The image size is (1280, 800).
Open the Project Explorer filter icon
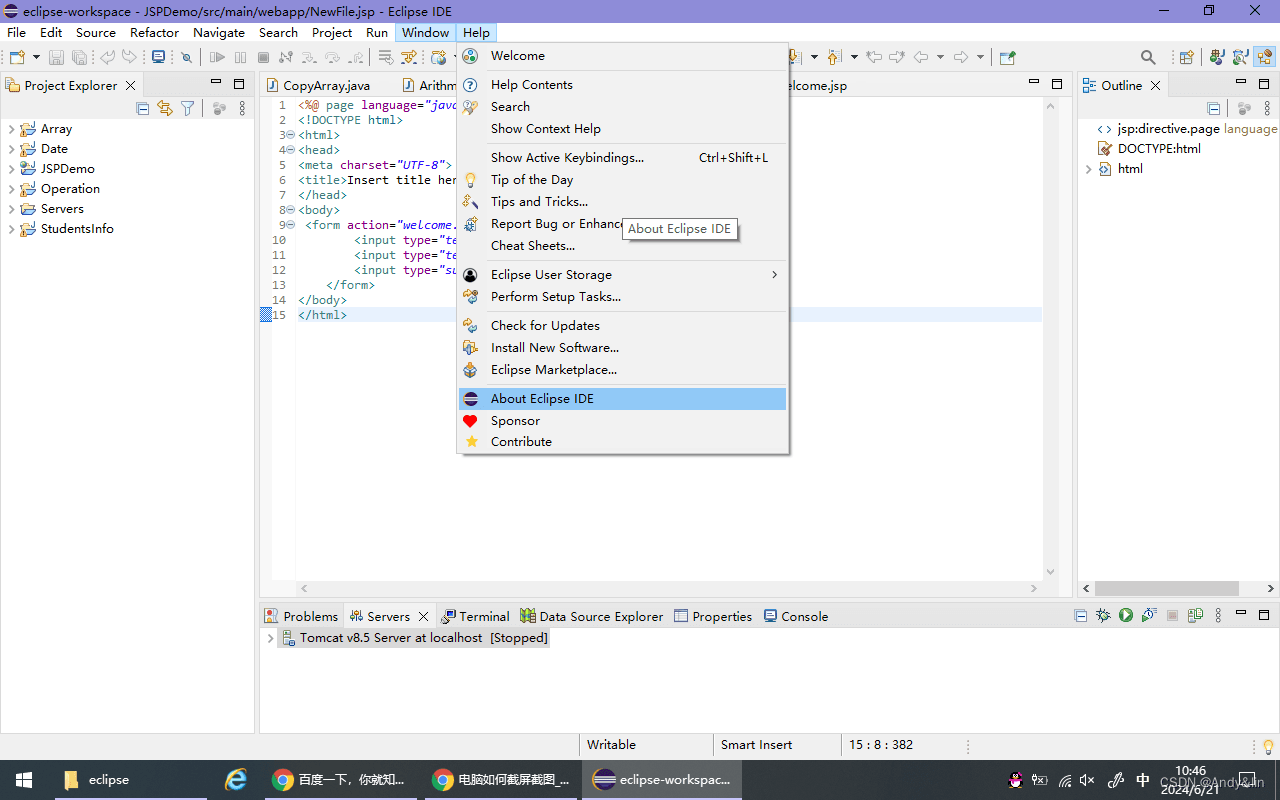(187, 108)
